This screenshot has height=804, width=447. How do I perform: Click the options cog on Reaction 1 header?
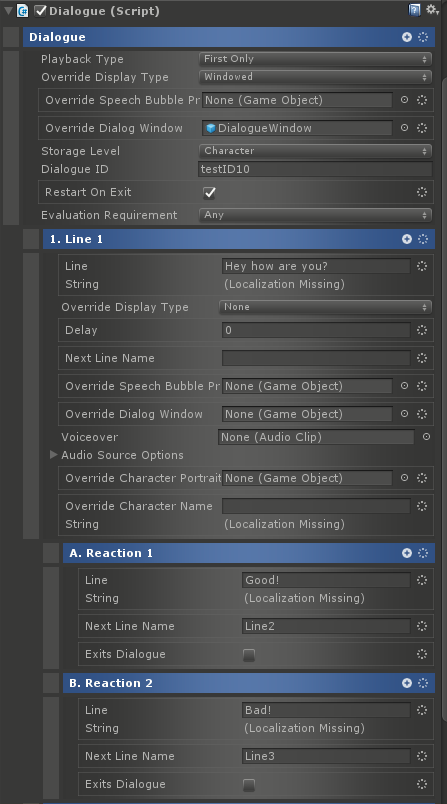(x=423, y=553)
